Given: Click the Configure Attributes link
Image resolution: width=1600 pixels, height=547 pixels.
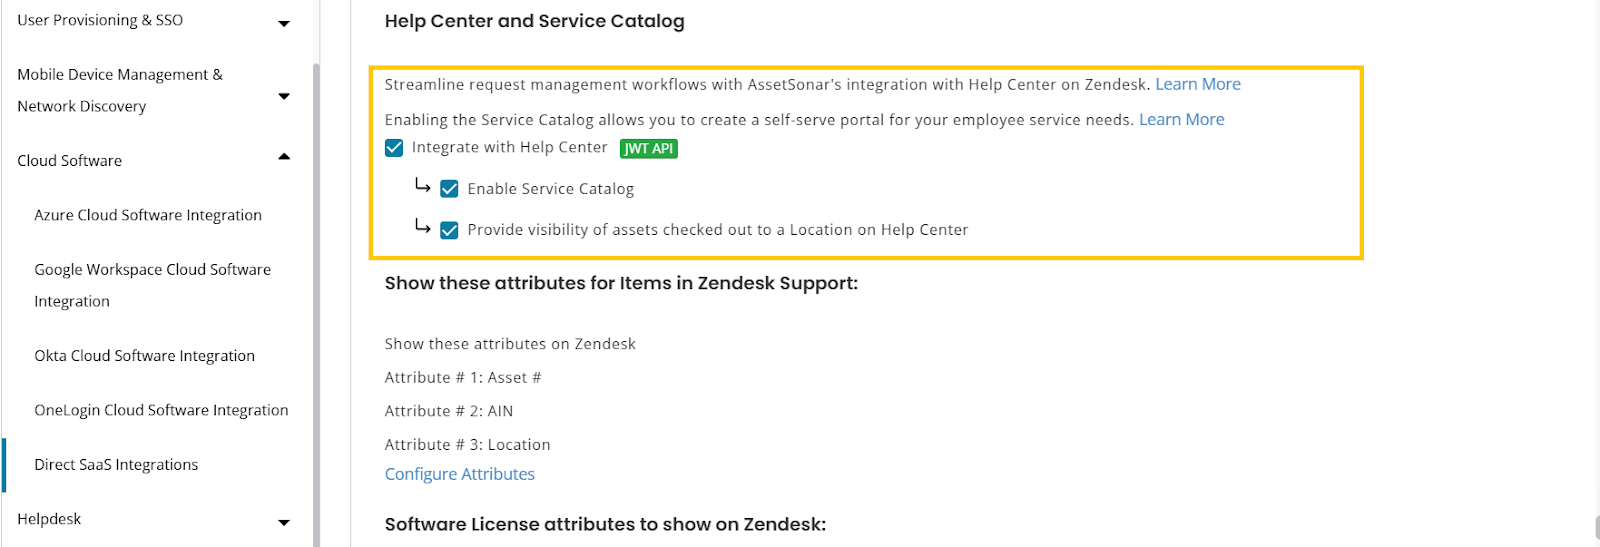Looking at the screenshot, I should coord(460,474).
